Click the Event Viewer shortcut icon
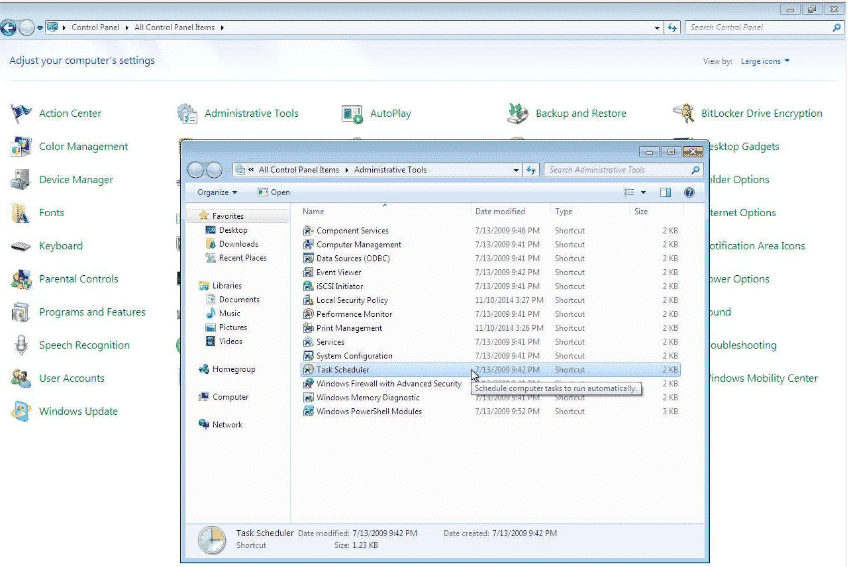The height and width of the screenshot is (567, 855). click(x=308, y=272)
